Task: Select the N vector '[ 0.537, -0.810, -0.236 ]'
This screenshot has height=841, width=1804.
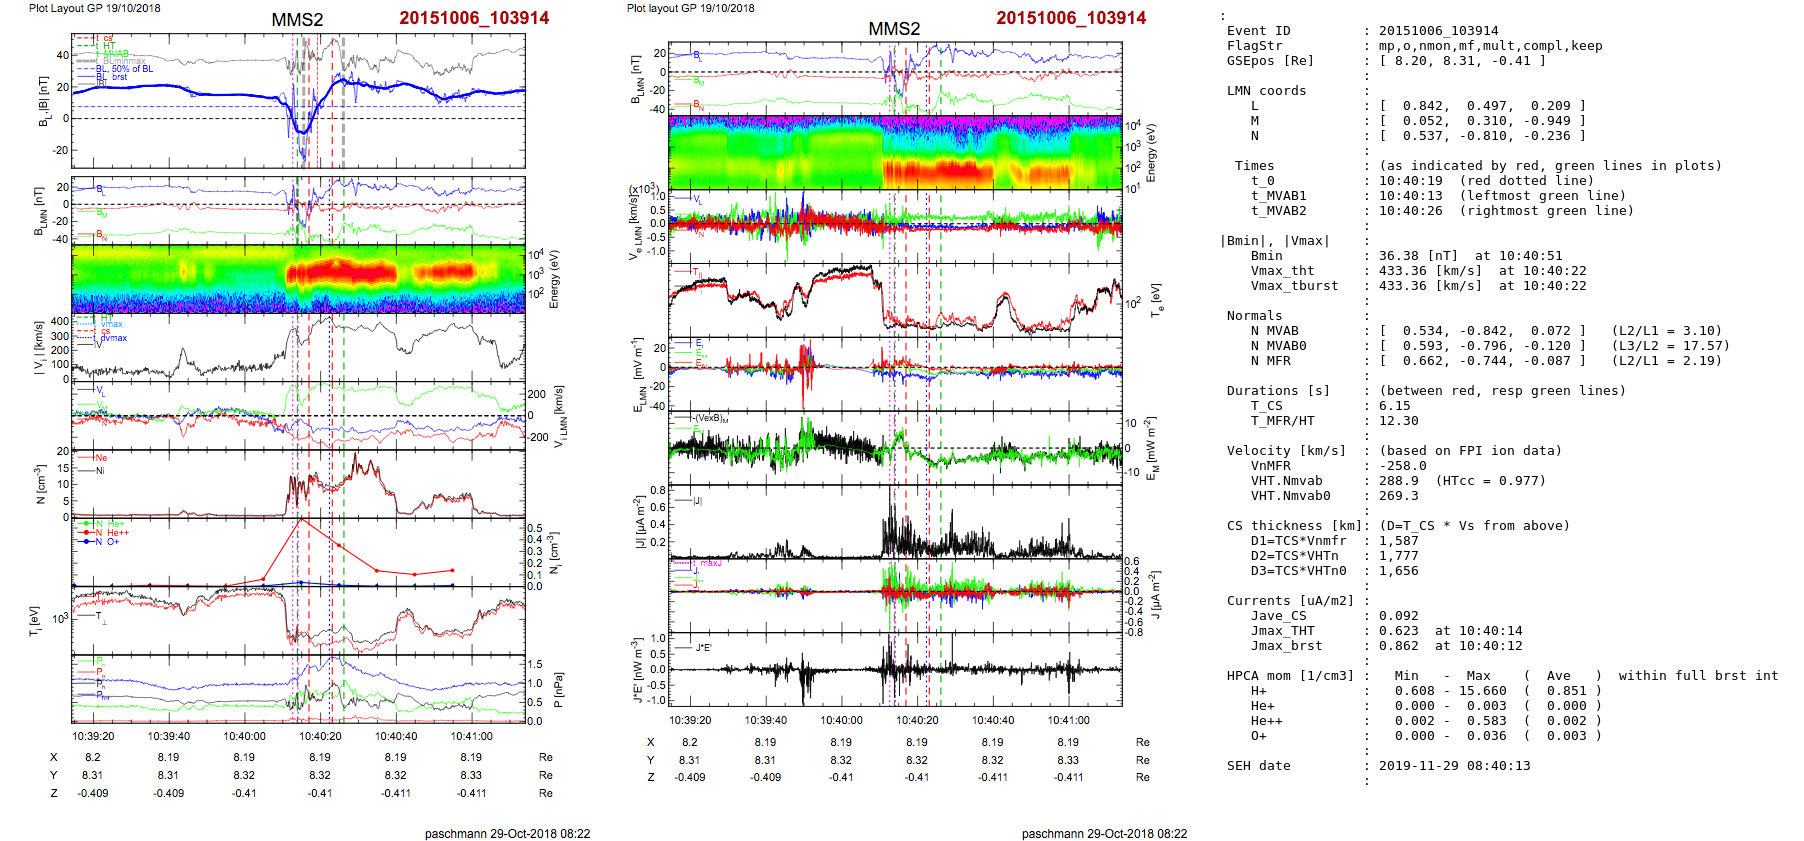Action: pyautogui.click(x=1482, y=136)
